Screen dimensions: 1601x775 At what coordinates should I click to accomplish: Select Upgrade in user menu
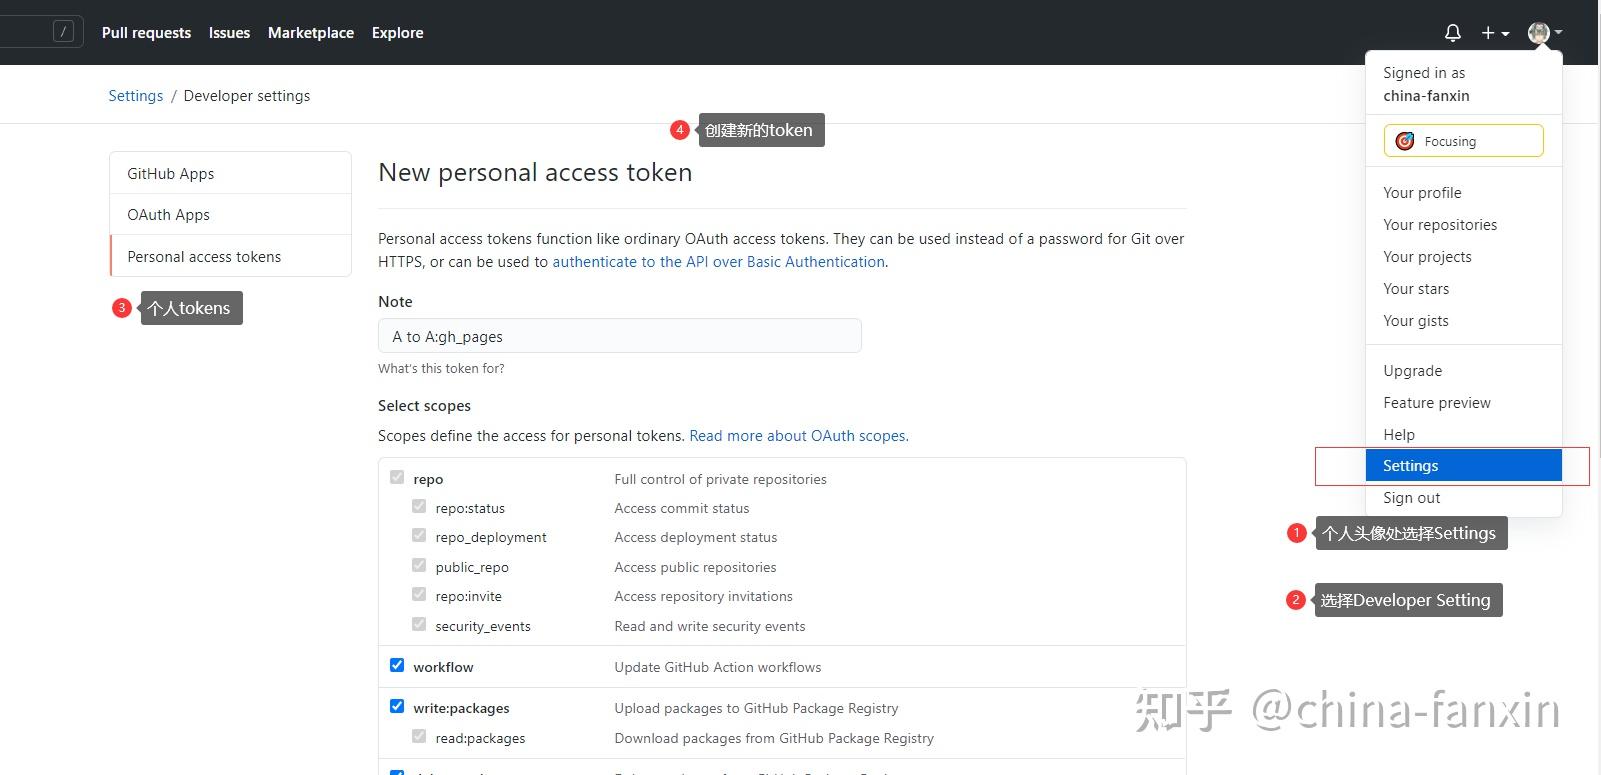pos(1464,371)
